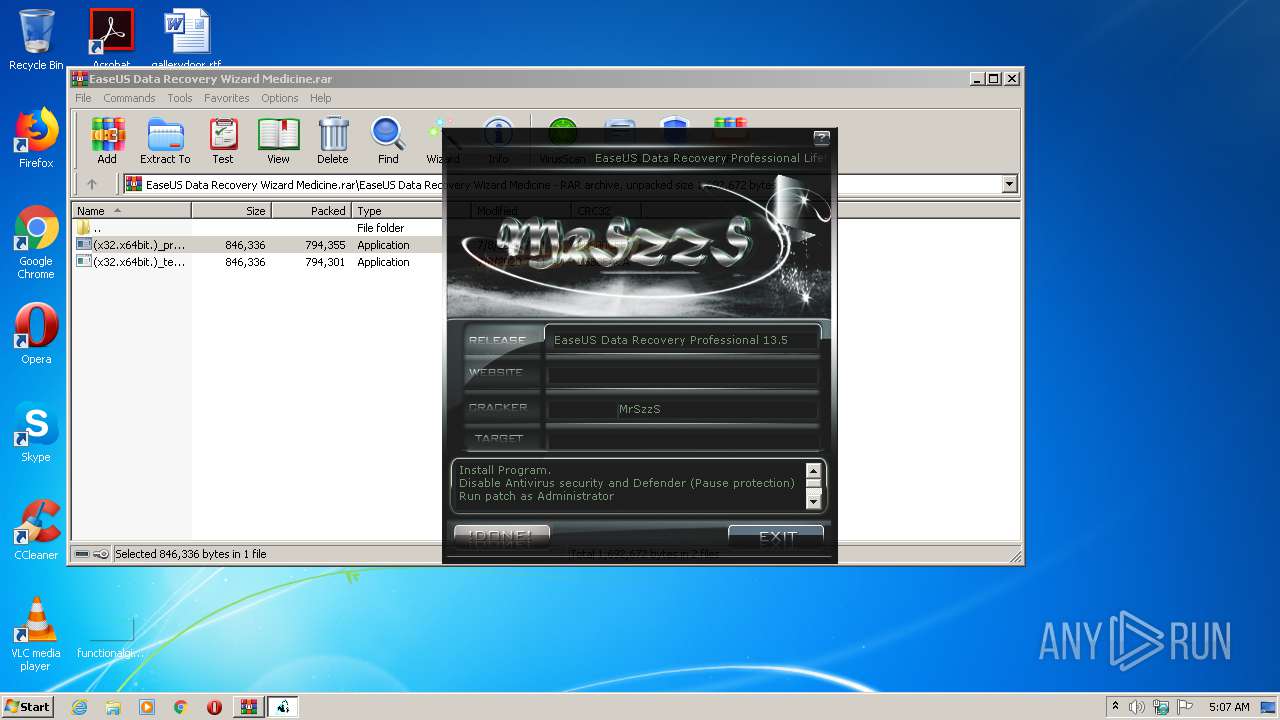Click the empty TARGET field
This screenshot has width=1280, height=720.
(x=682, y=439)
